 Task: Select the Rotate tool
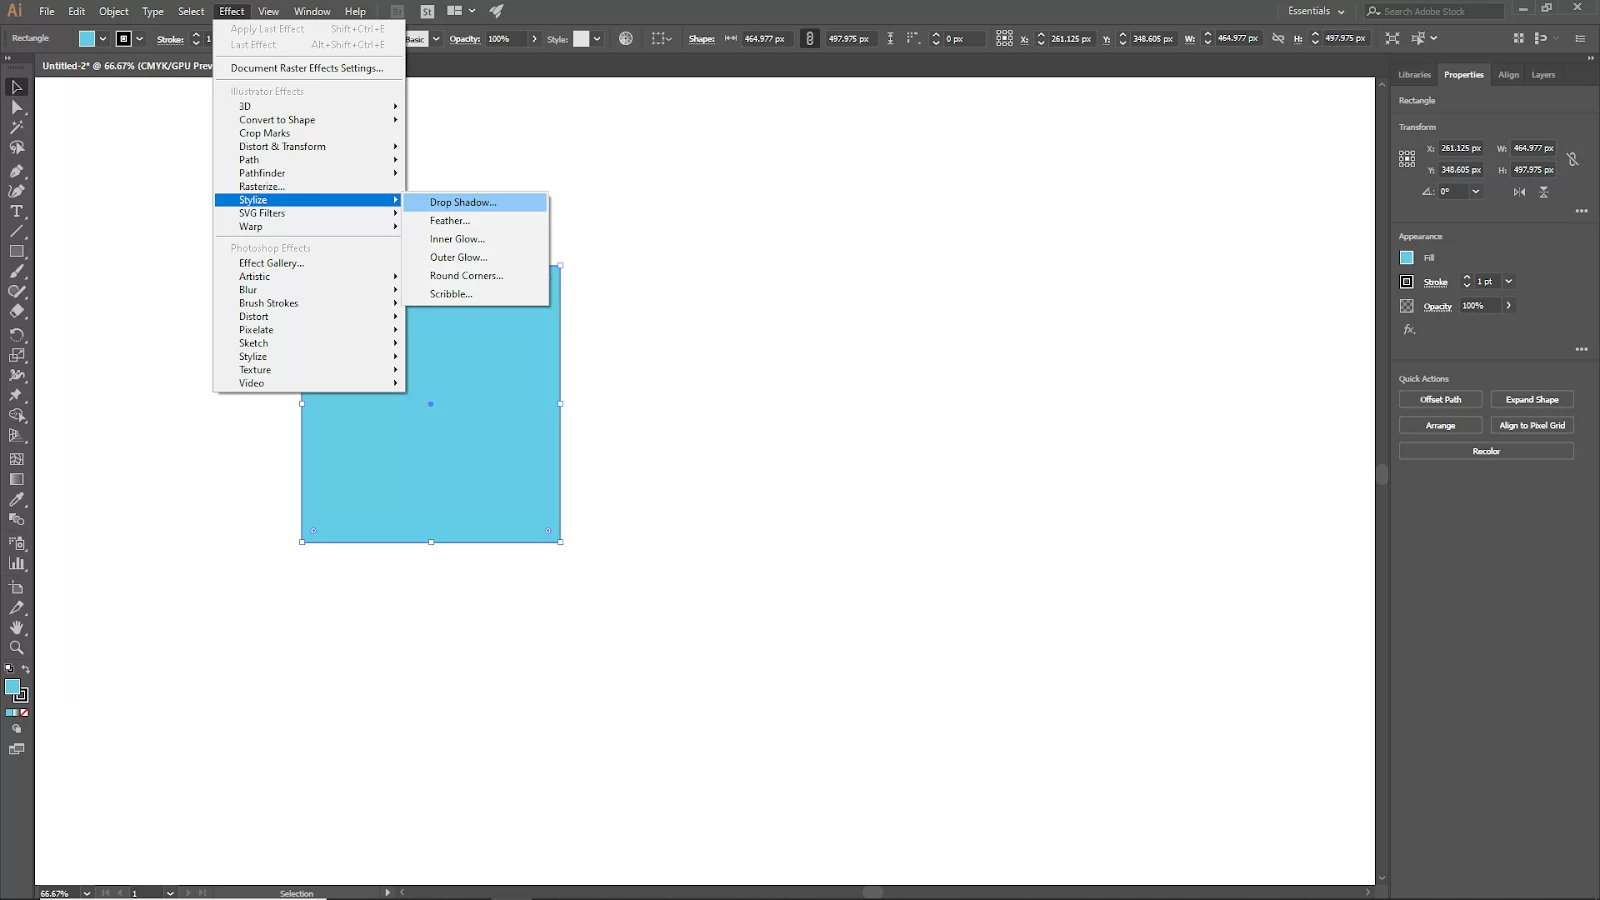pyautogui.click(x=16, y=335)
